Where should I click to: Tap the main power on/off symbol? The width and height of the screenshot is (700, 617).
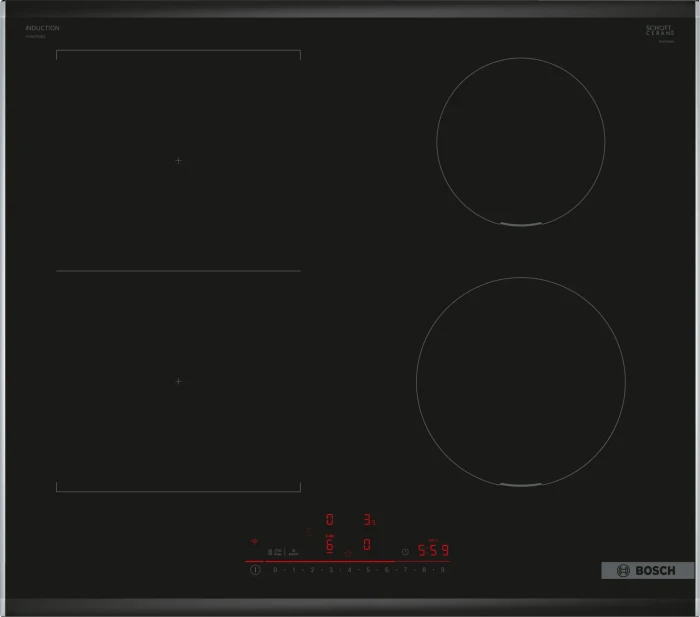click(255, 570)
